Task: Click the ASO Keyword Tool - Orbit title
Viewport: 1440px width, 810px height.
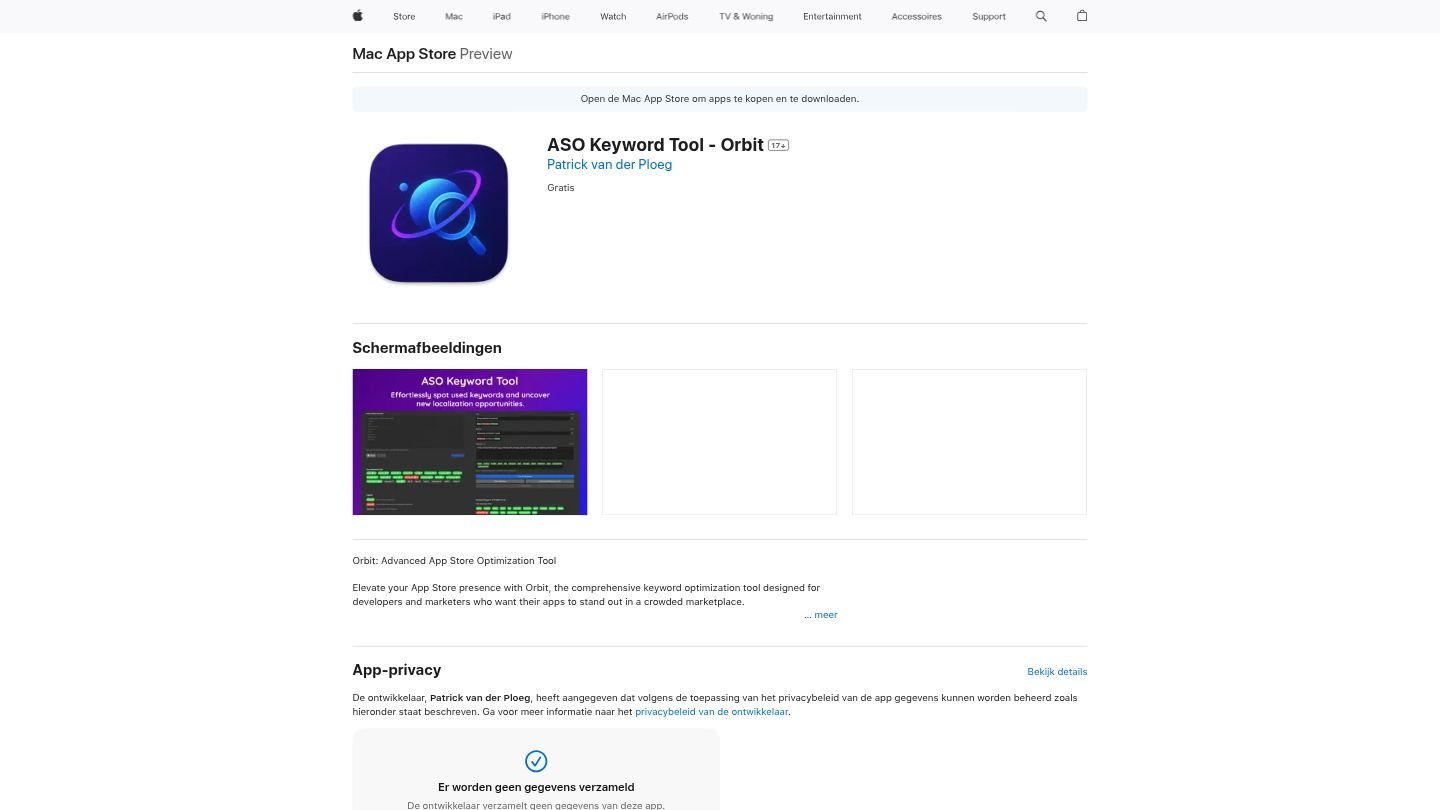Action: coord(655,145)
